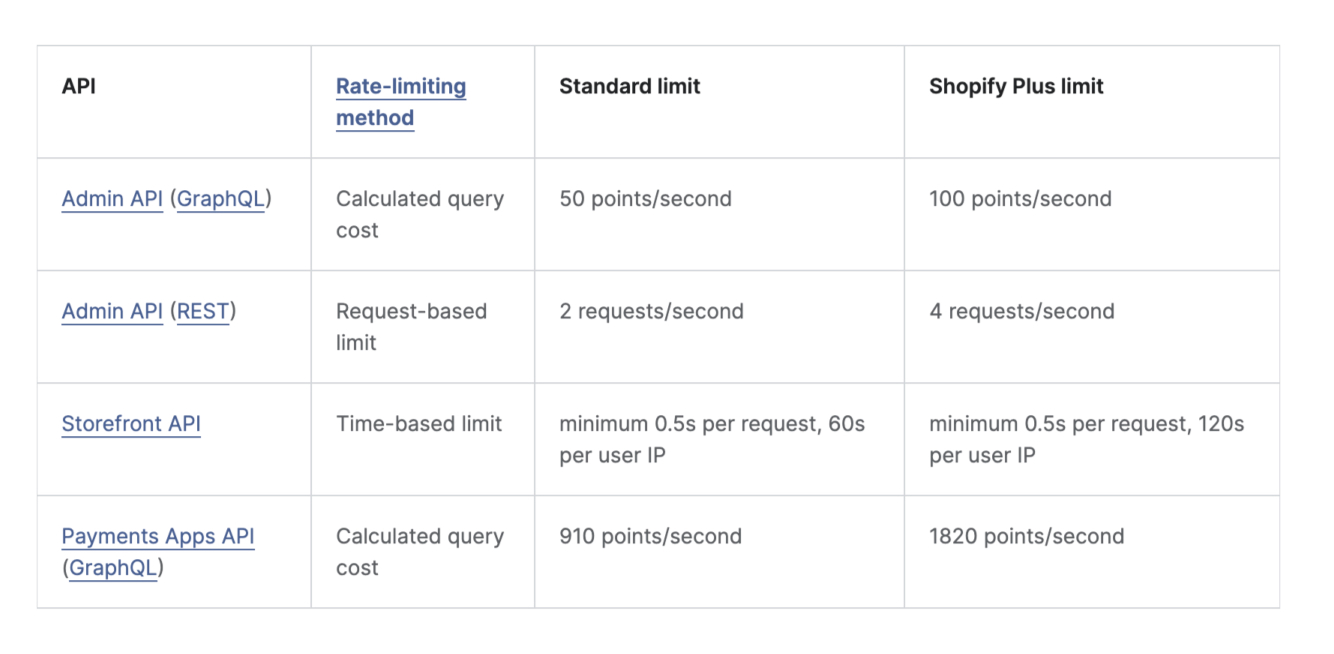
Task: Select the 4 requests/second cell
Action: (1021, 311)
